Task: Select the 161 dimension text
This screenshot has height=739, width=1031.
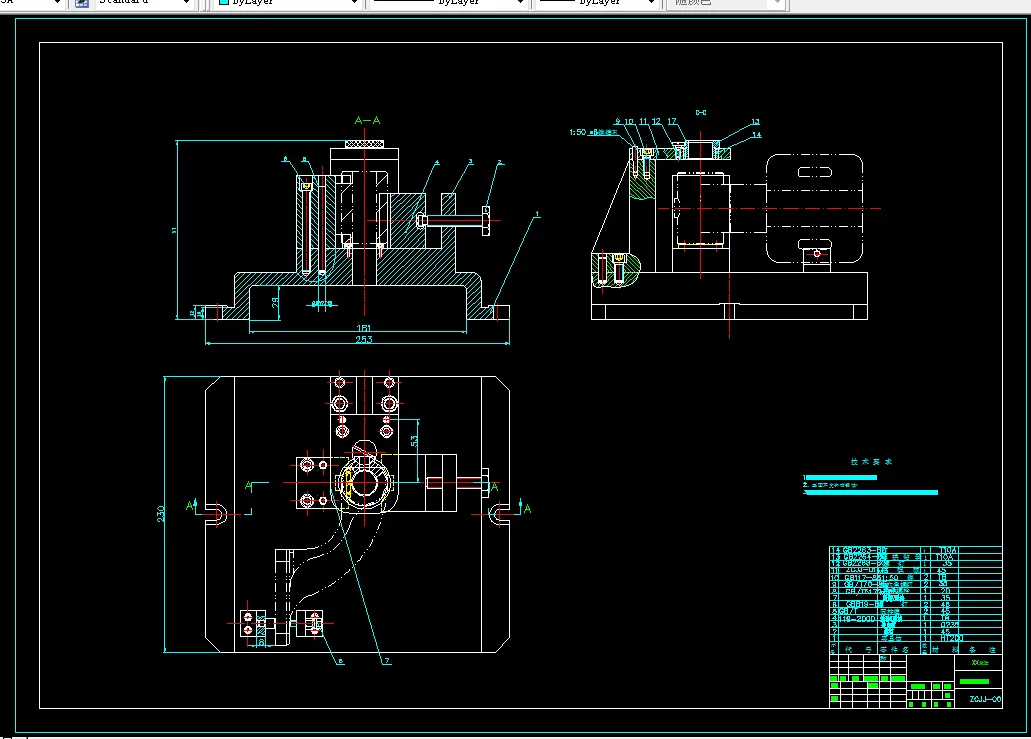Action: 364,327
